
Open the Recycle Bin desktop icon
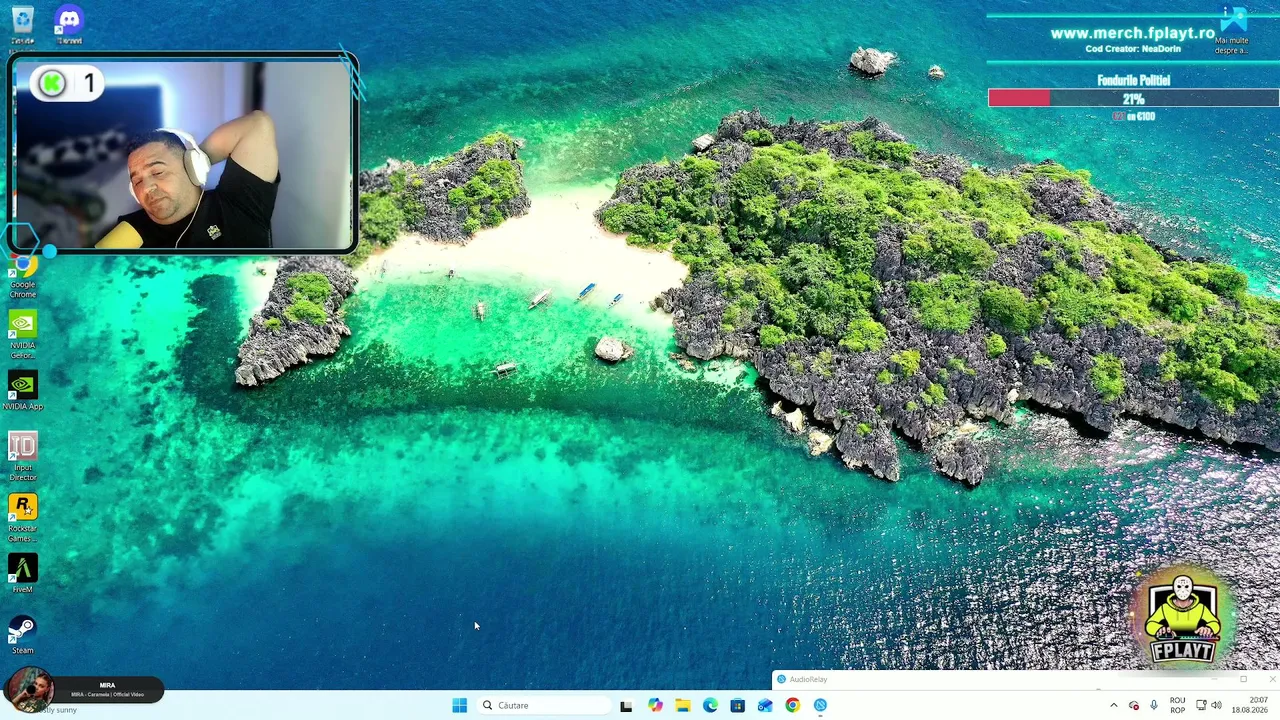click(x=22, y=24)
